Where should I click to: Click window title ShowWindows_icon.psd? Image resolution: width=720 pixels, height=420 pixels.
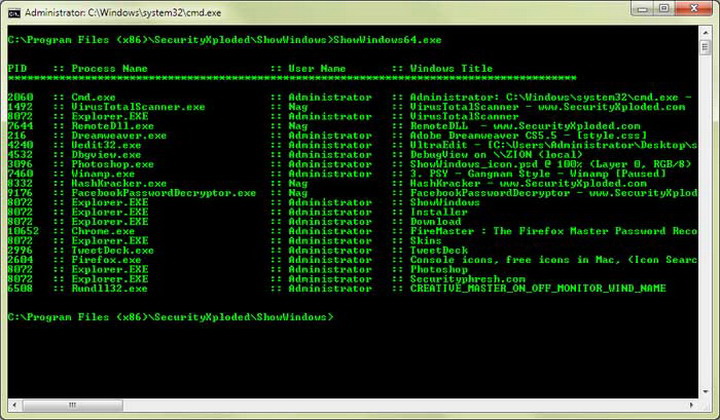[477, 164]
